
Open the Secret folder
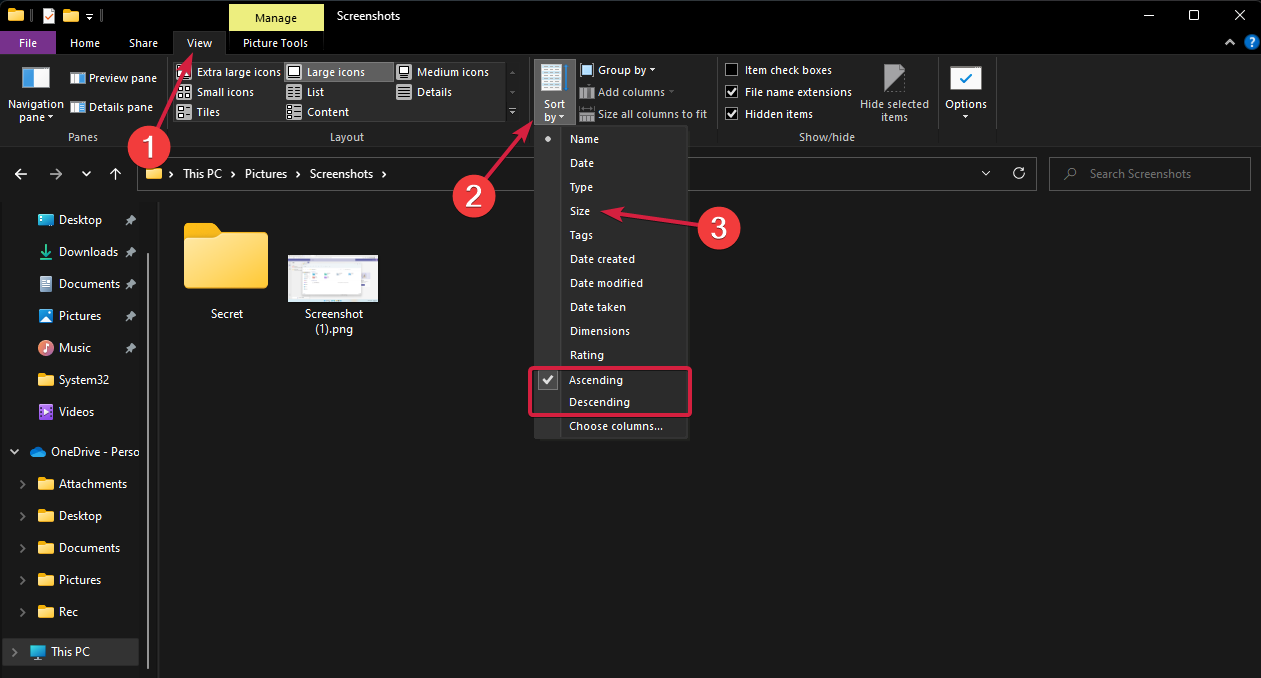(227, 272)
